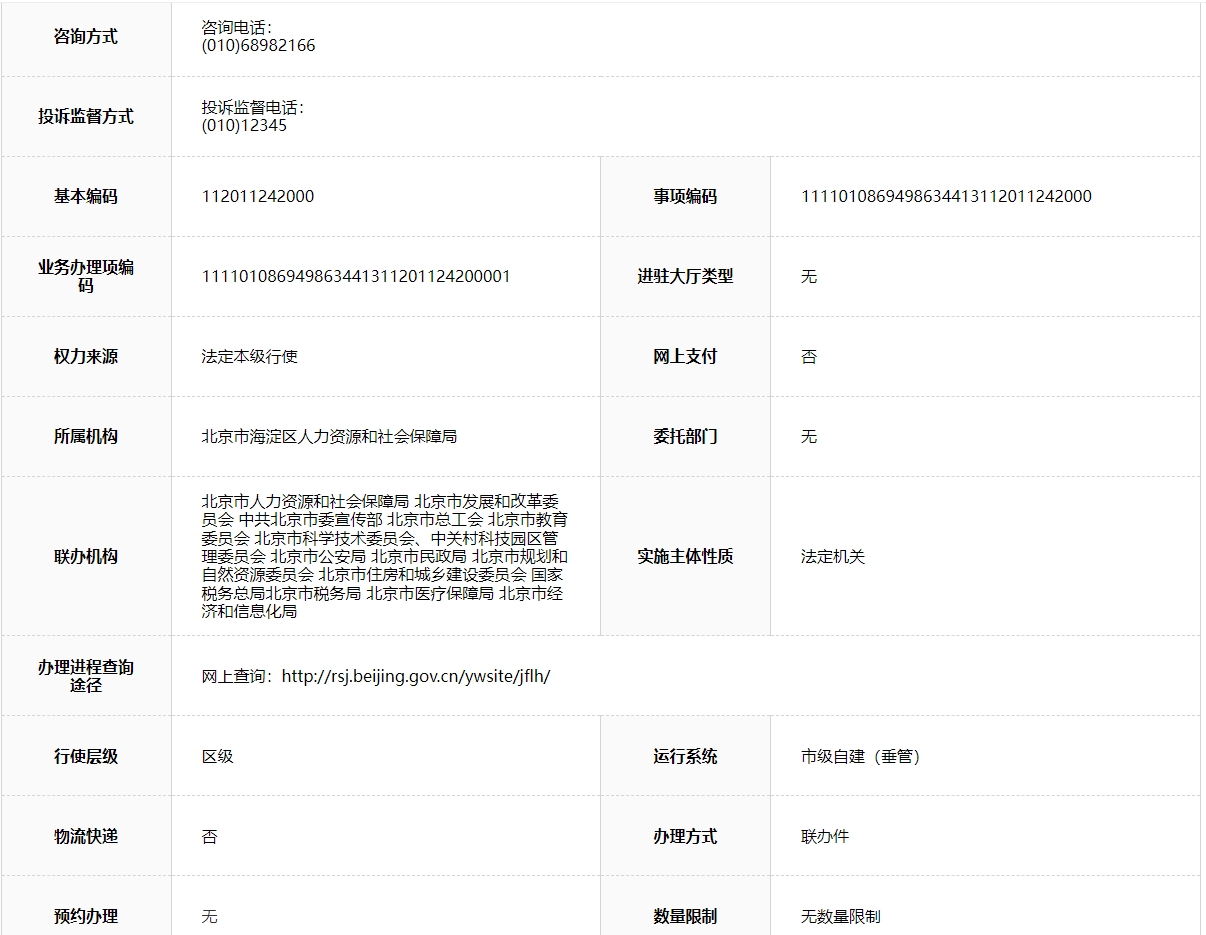The height and width of the screenshot is (935, 1206).
Task: Click the 无 value beside 预约办理
Action: pos(210,917)
